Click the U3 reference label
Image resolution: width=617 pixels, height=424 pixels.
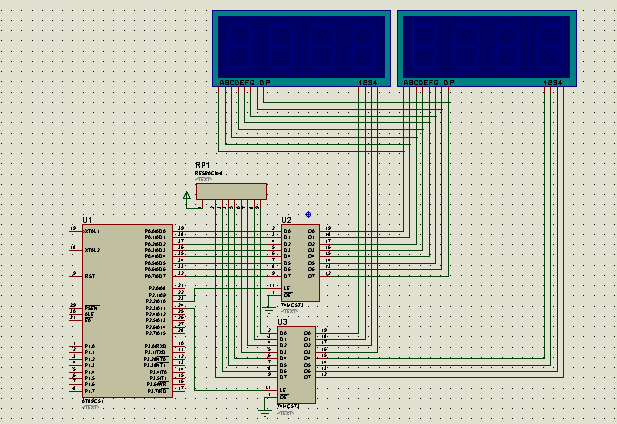pos(283,322)
